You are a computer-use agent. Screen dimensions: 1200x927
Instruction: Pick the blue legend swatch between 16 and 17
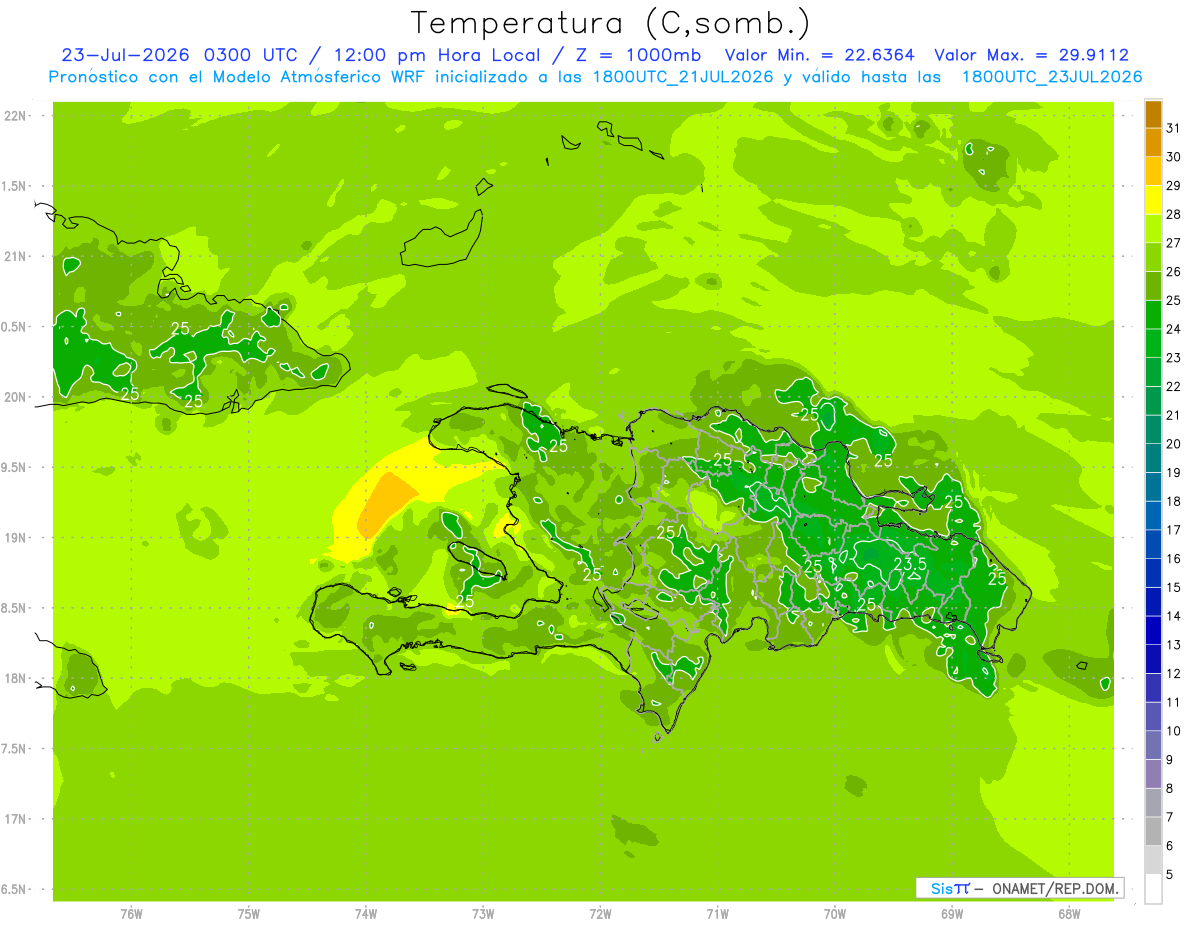click(x=1153, y=544)
